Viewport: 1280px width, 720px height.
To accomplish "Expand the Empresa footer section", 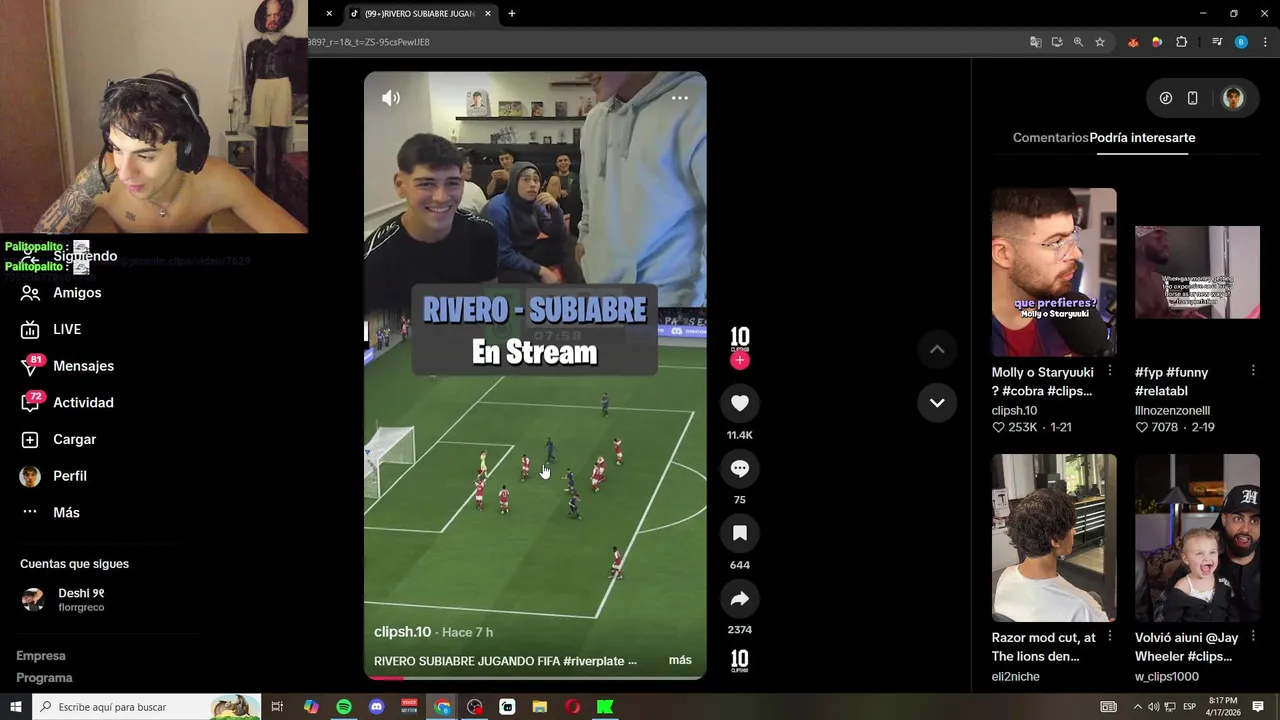I will click(41, 656).
